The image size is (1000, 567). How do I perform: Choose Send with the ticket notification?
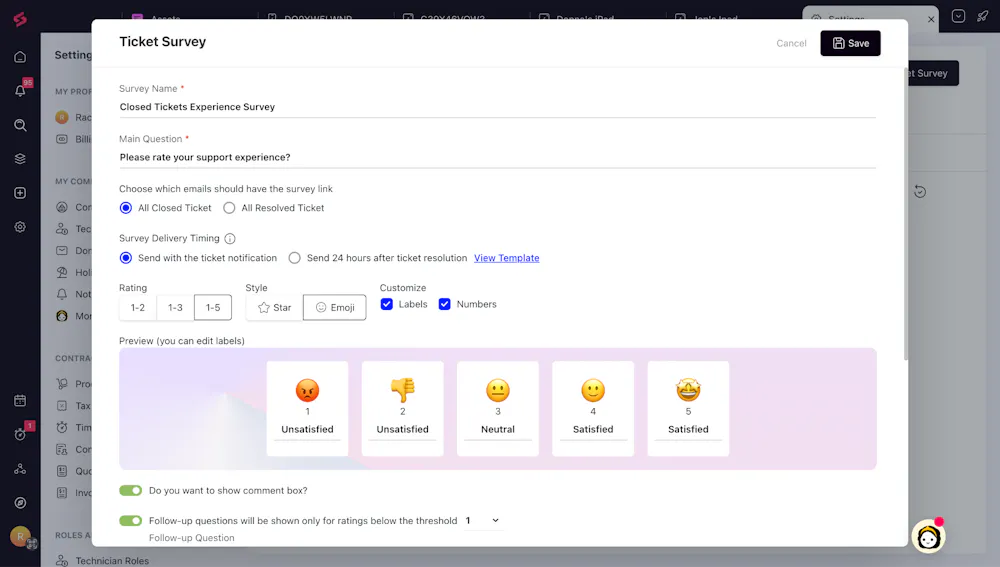click(126, 258)
